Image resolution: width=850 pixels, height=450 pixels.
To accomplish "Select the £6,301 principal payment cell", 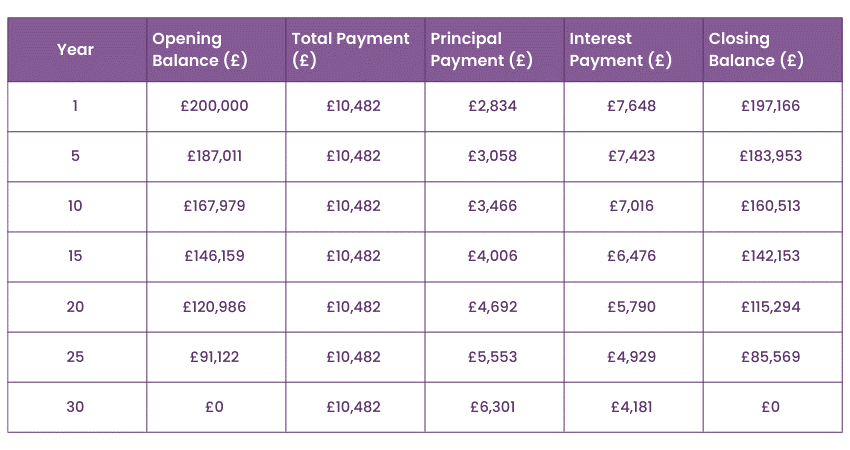I will click(492, 407).
